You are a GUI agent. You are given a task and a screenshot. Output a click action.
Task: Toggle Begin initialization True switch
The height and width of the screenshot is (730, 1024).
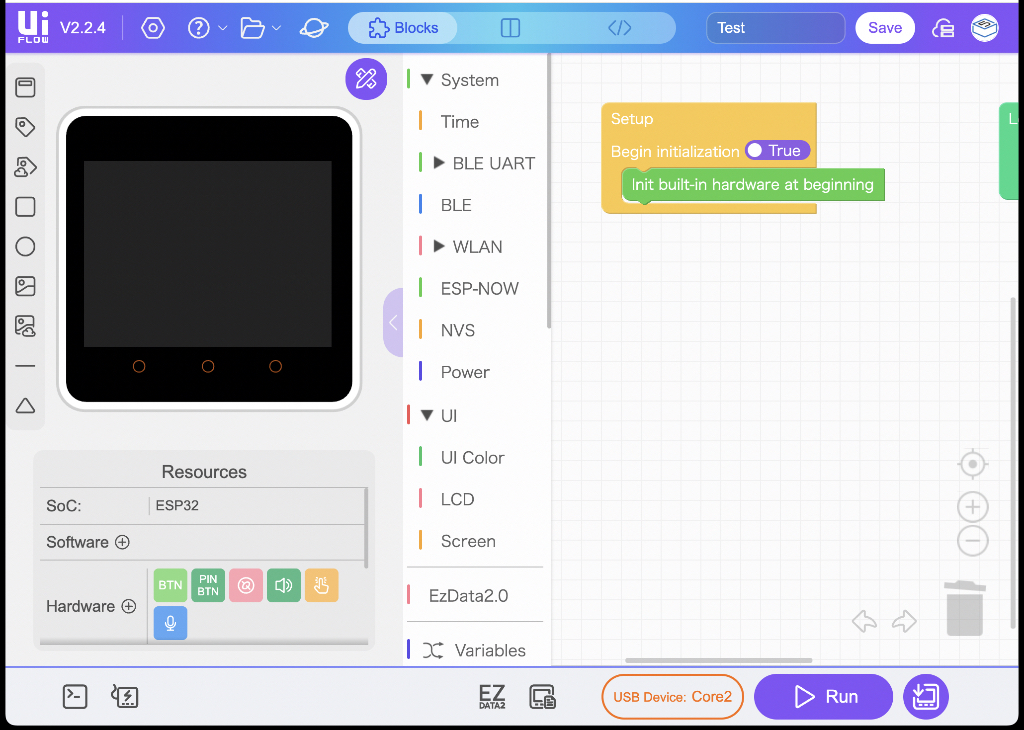(778, 151)
